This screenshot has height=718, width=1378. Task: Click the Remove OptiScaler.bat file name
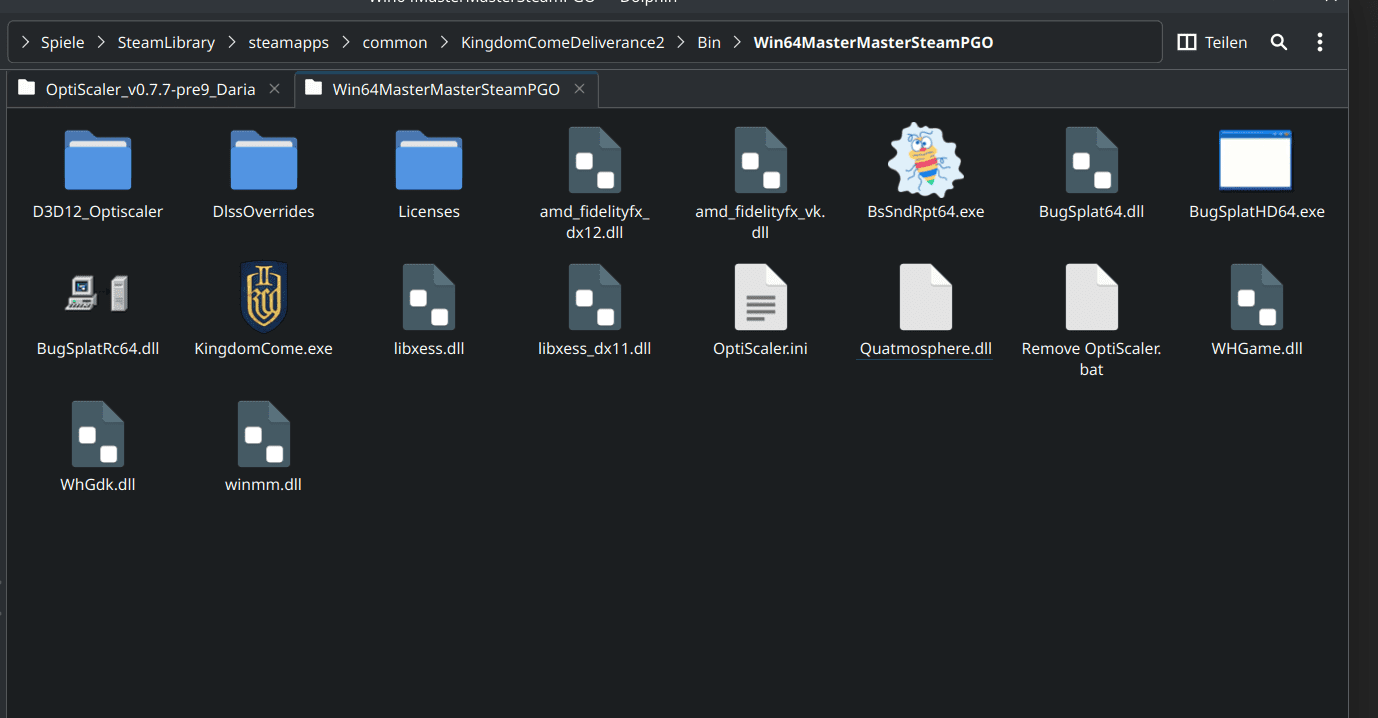1092,359
